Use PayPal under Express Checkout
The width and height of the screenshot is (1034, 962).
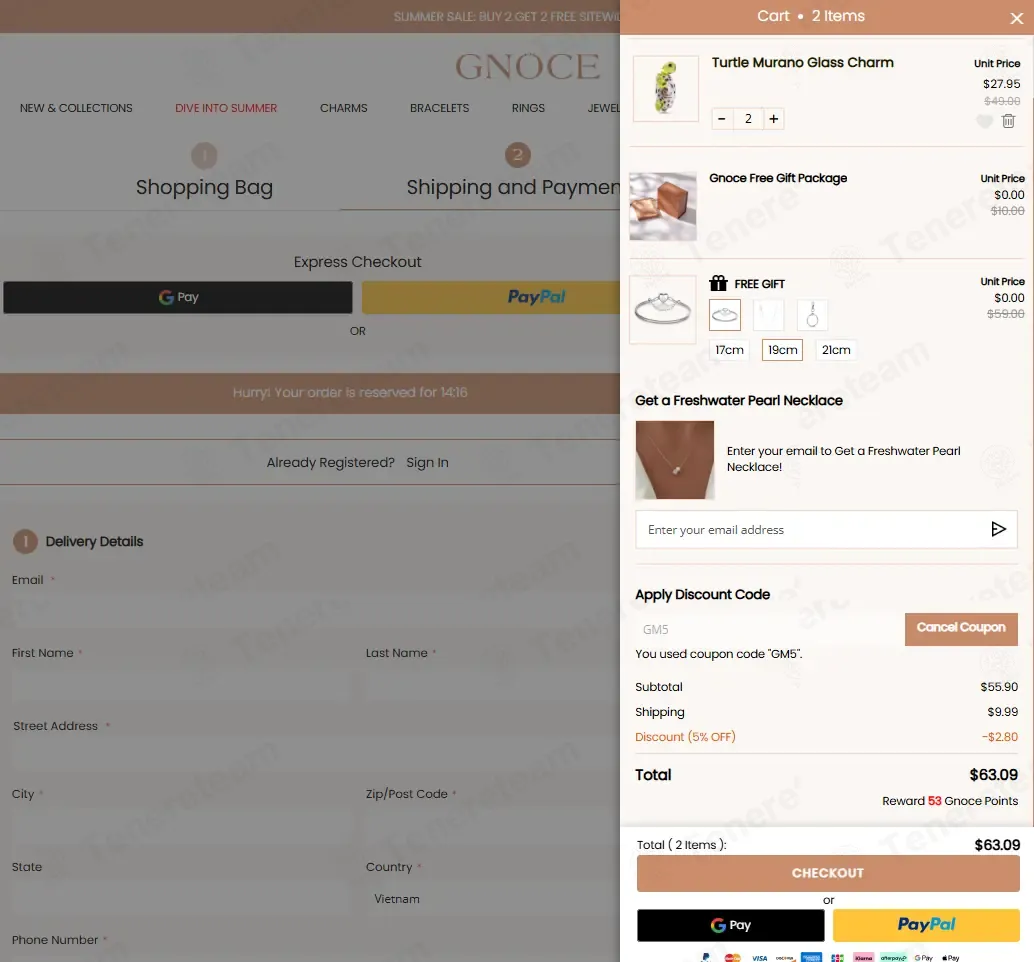point(491,297)
